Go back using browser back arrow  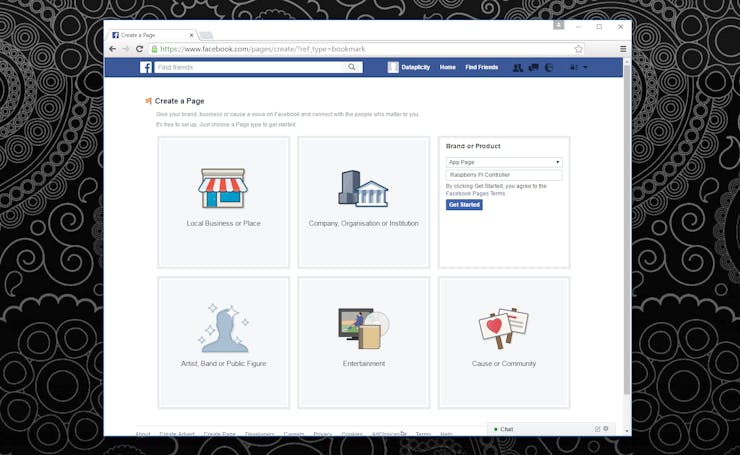pos(112,49)
